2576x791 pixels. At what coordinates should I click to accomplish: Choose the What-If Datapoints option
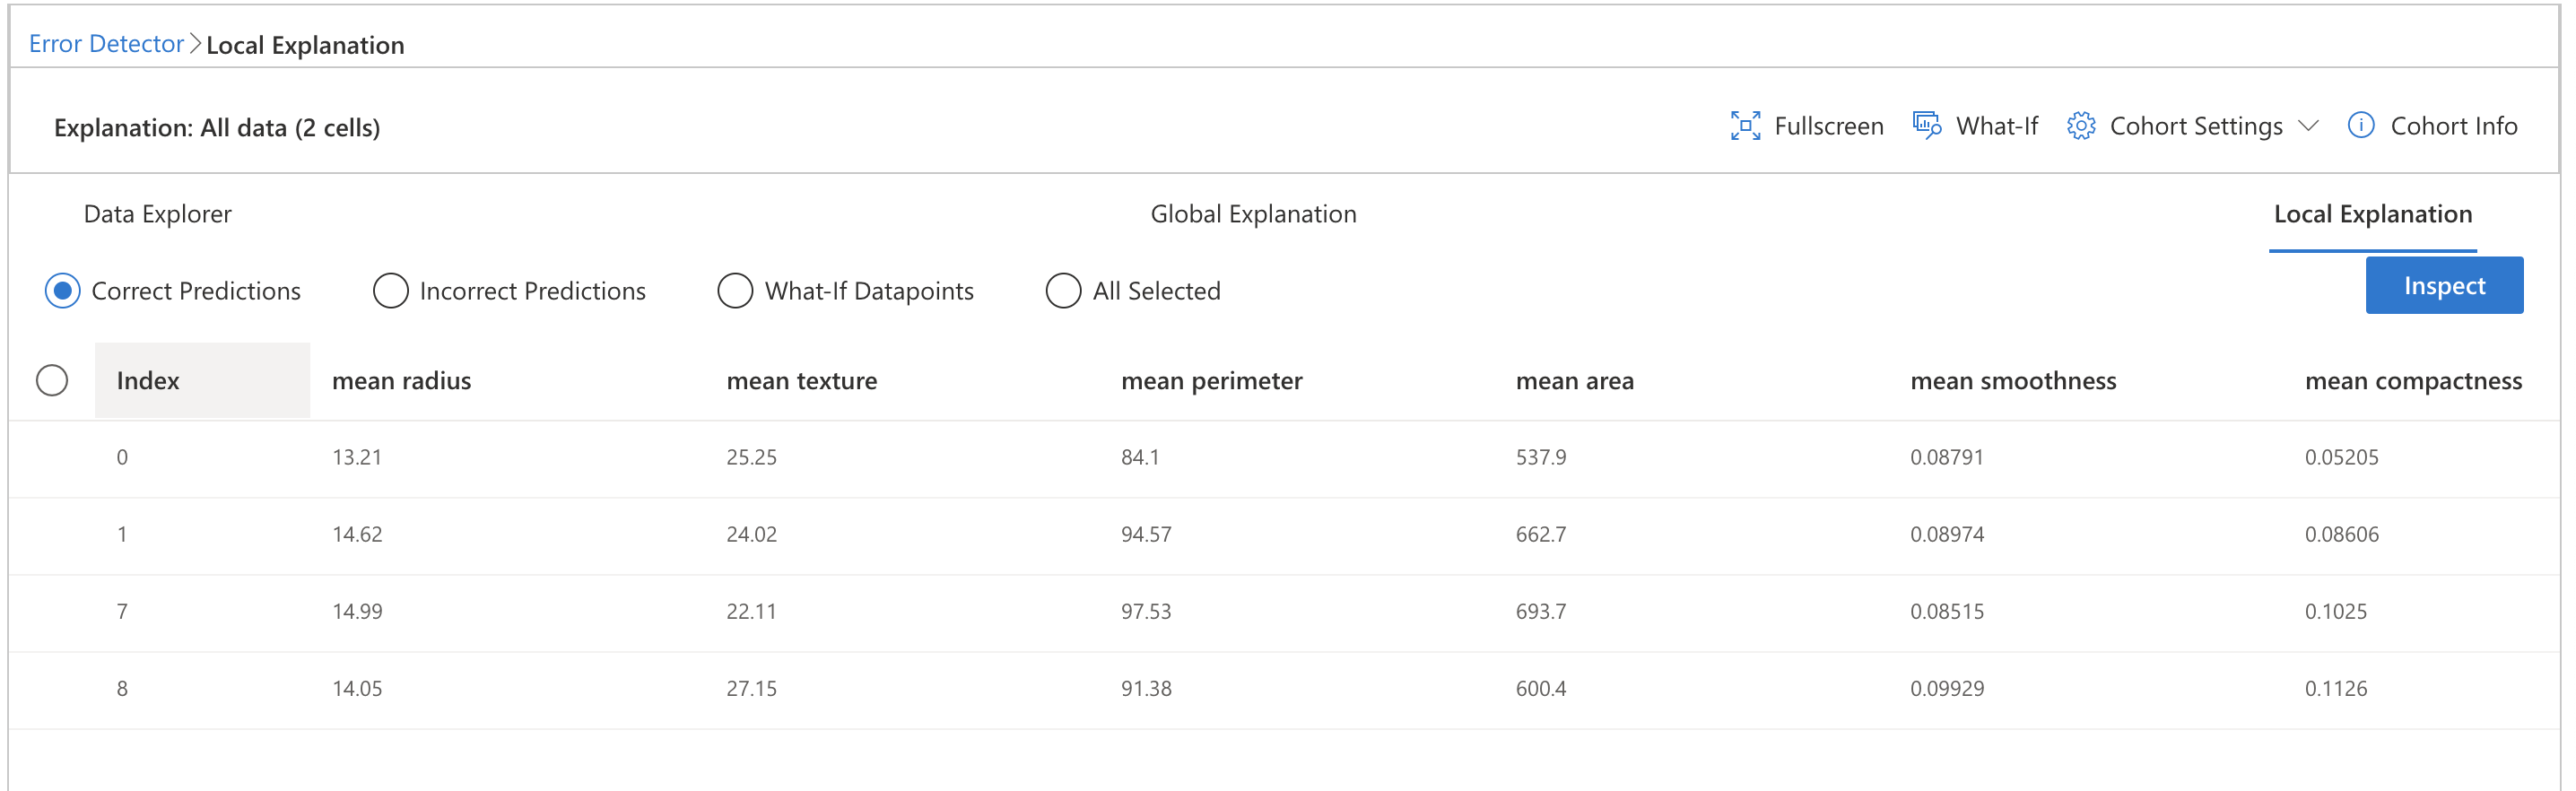736,291
